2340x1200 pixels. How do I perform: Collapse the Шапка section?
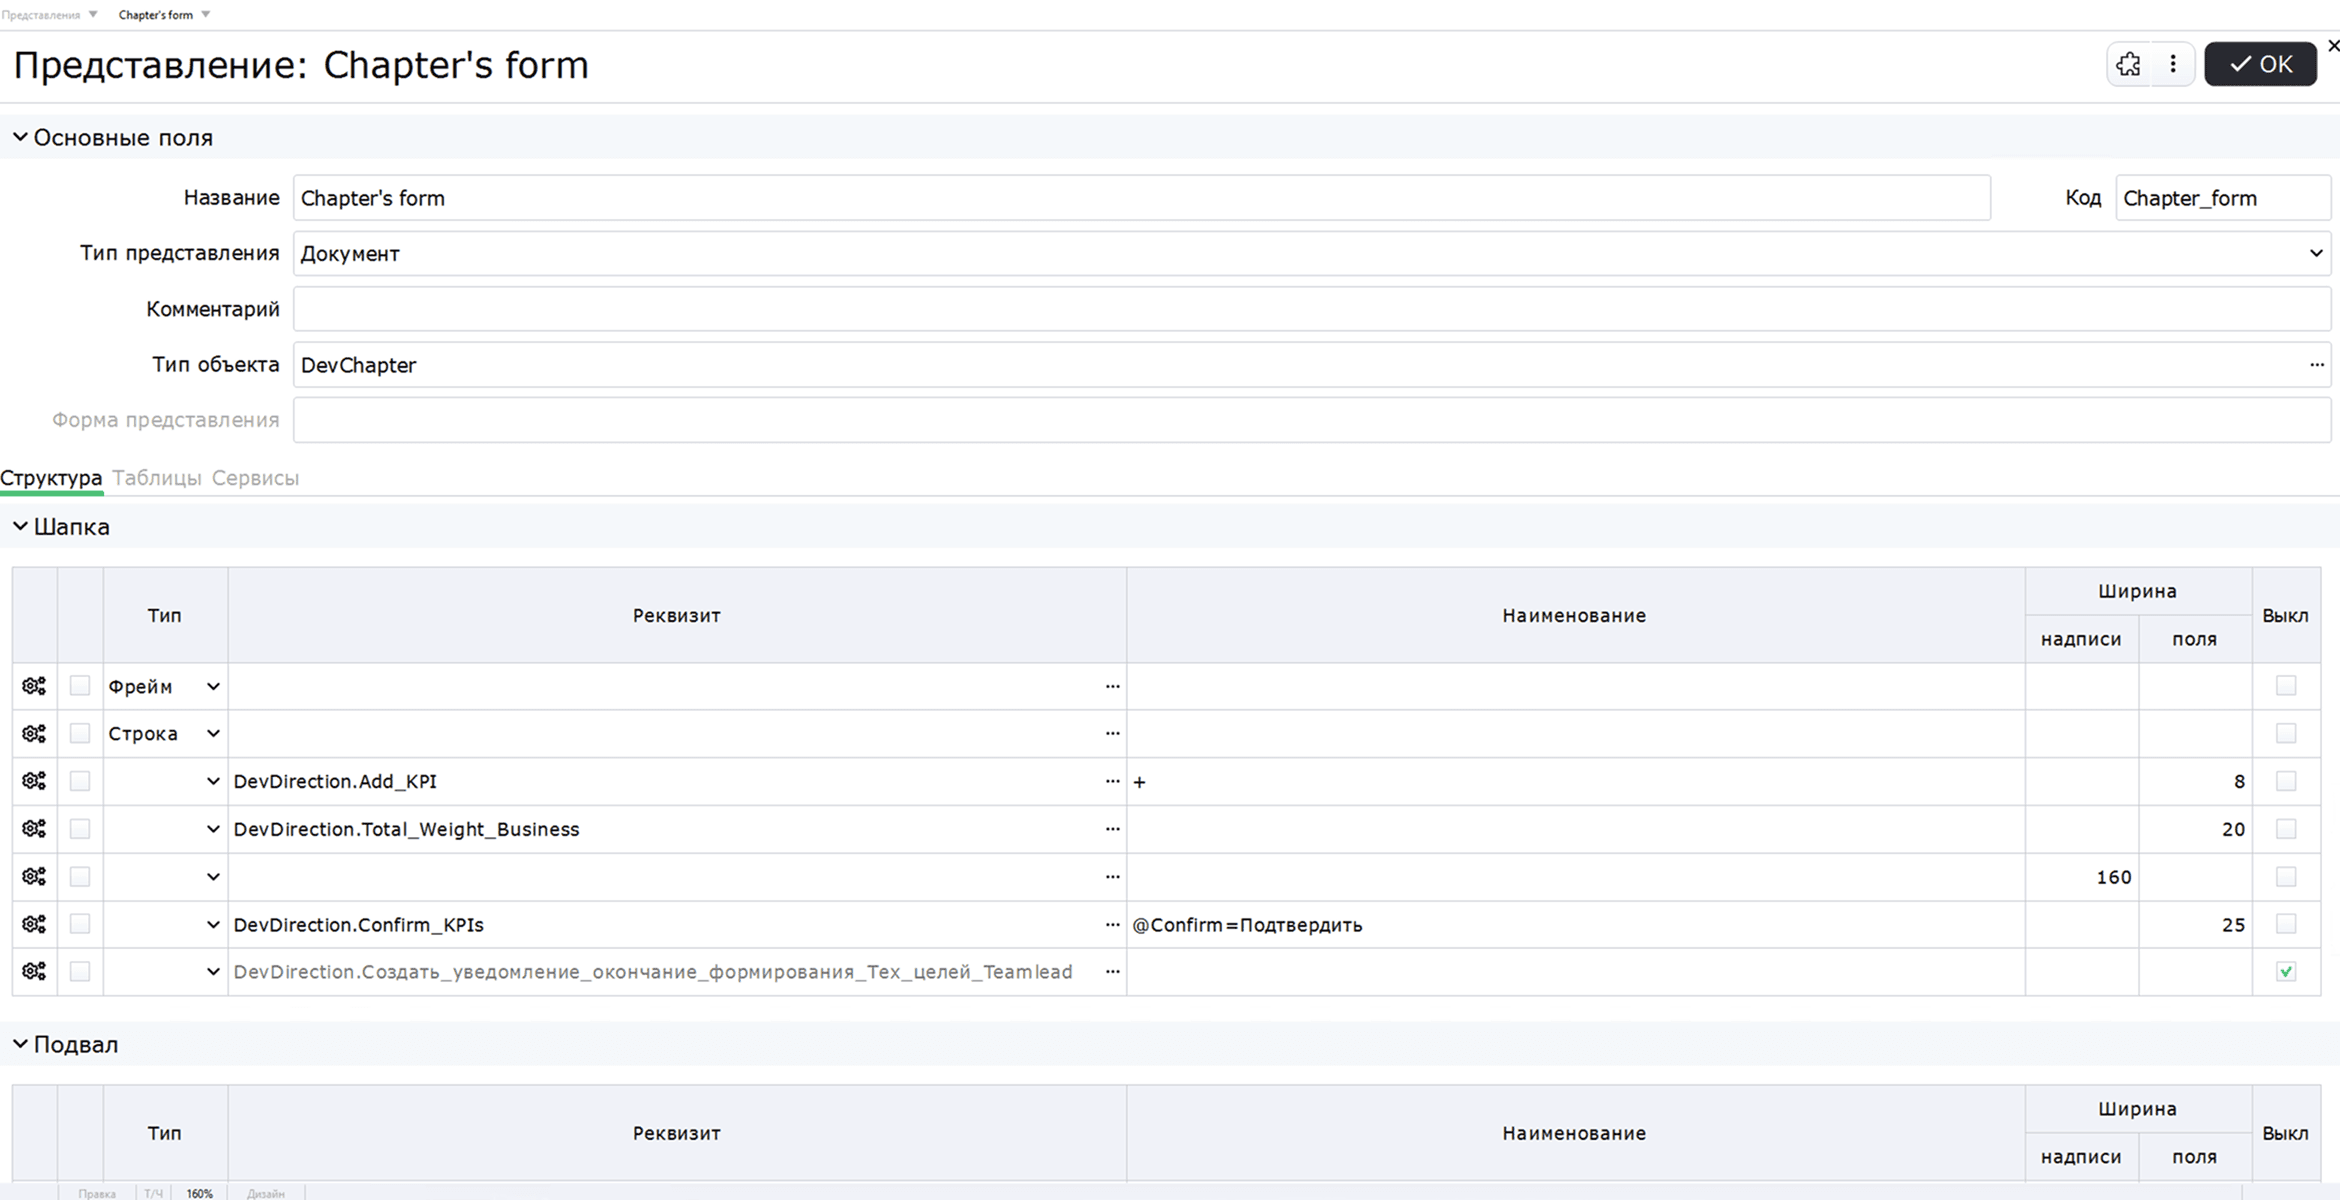(x=20, y=526)
